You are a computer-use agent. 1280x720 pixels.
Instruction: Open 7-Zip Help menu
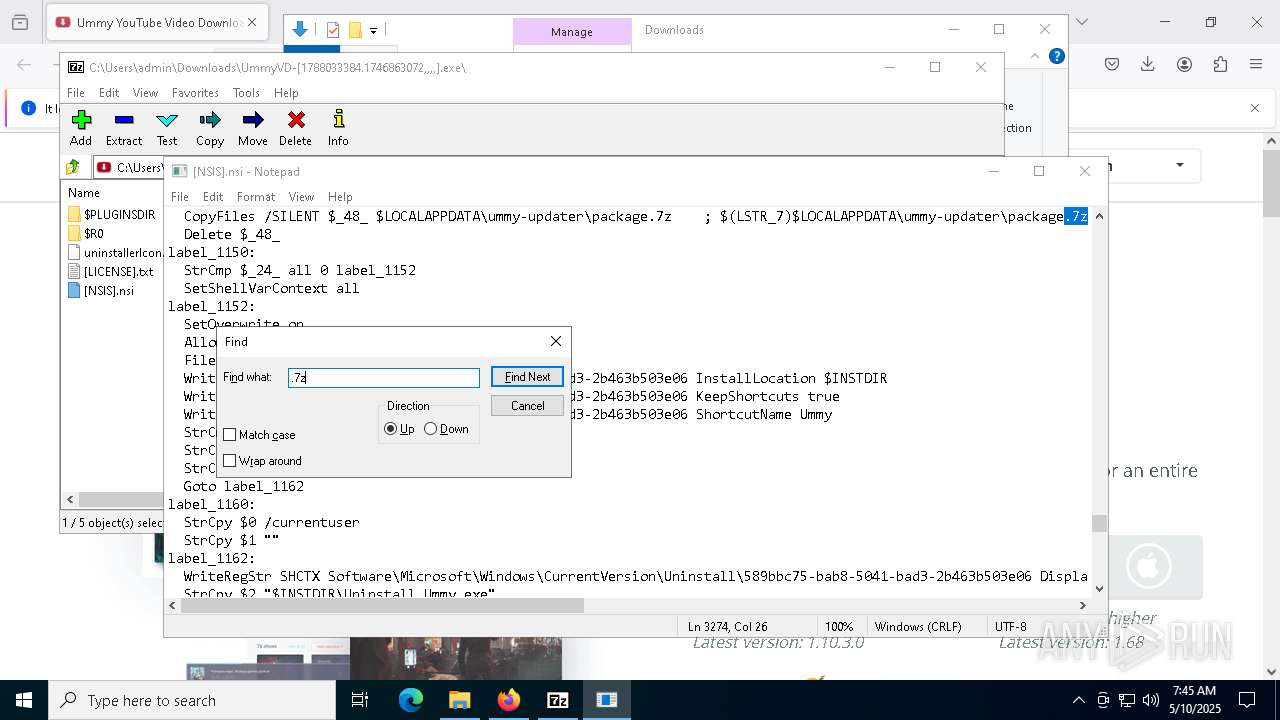(x=286, y=93)
